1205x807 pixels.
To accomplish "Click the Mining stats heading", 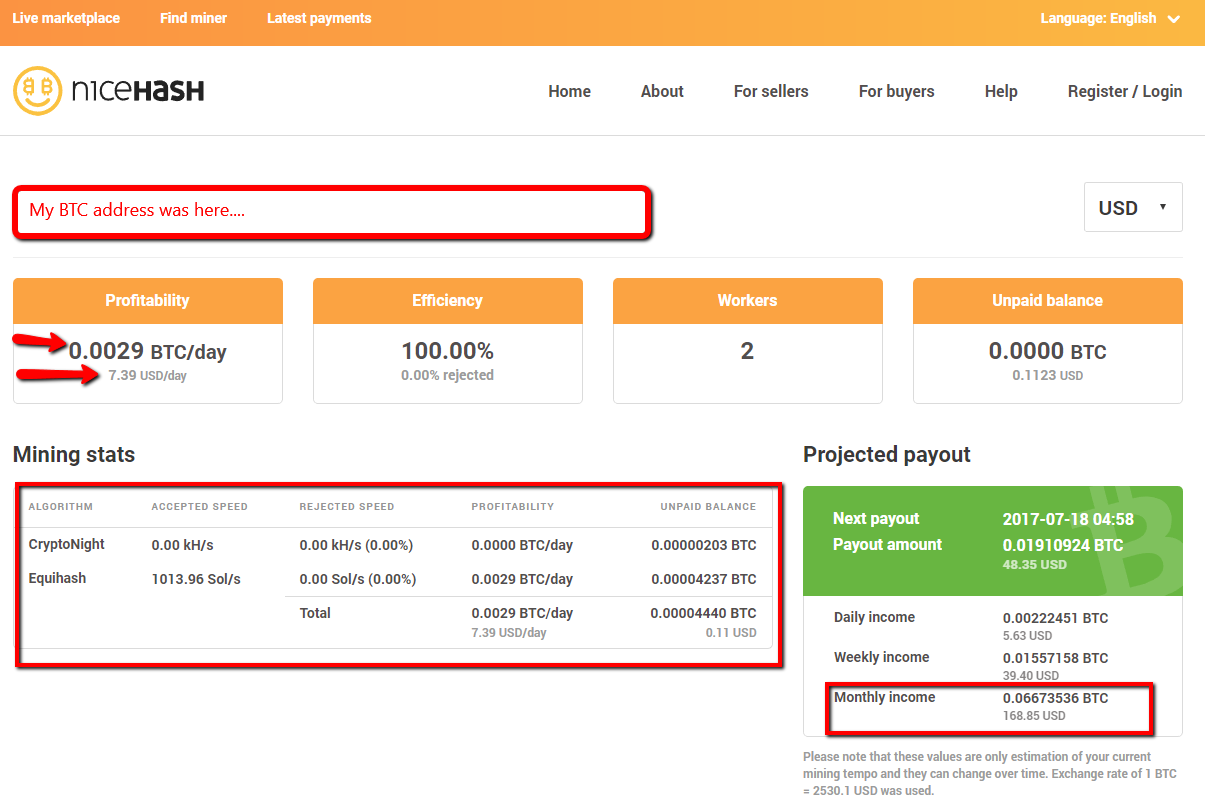I will (74, 455).
